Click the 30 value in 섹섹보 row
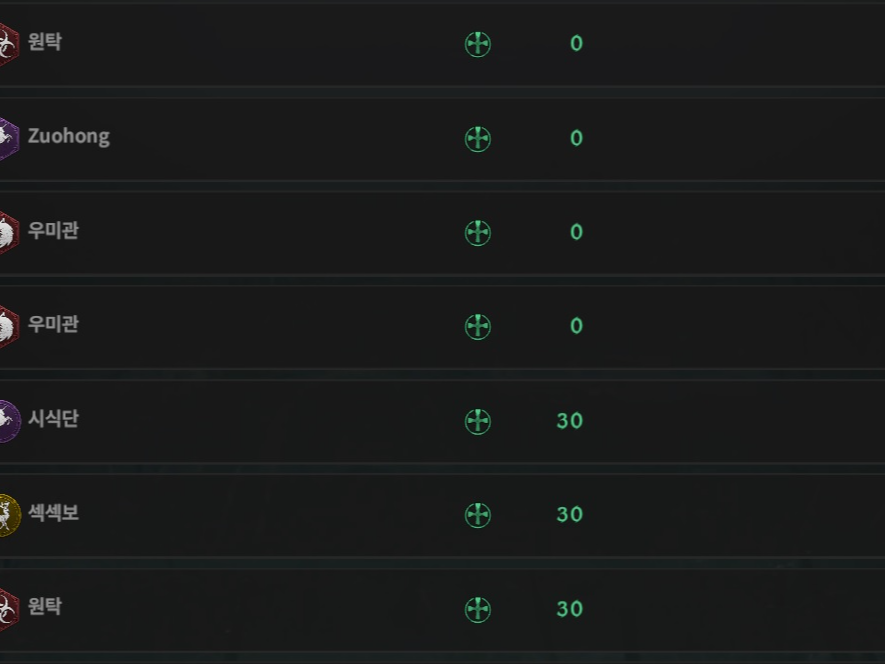Screen dimensions: 885x664 pyautogui.click(x=569, y=514)
